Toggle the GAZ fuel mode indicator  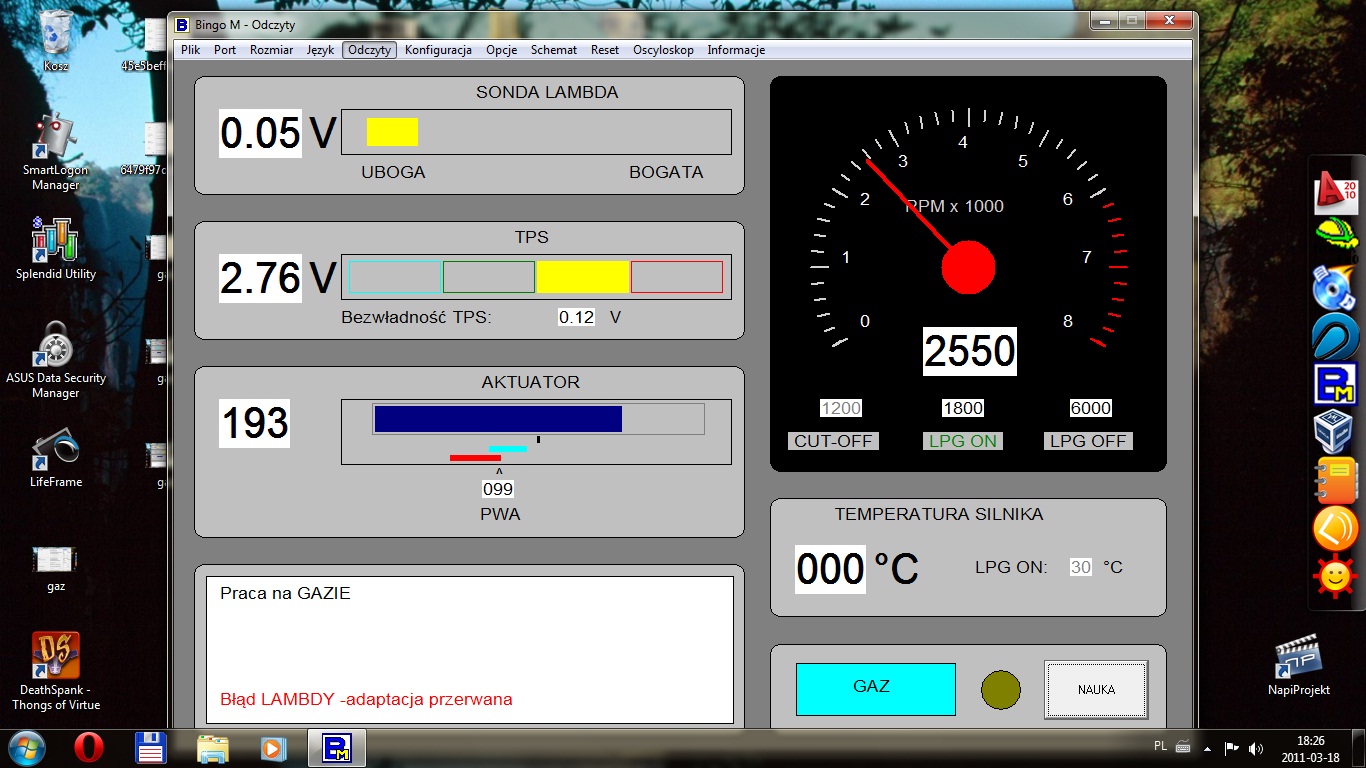(875, 688)
